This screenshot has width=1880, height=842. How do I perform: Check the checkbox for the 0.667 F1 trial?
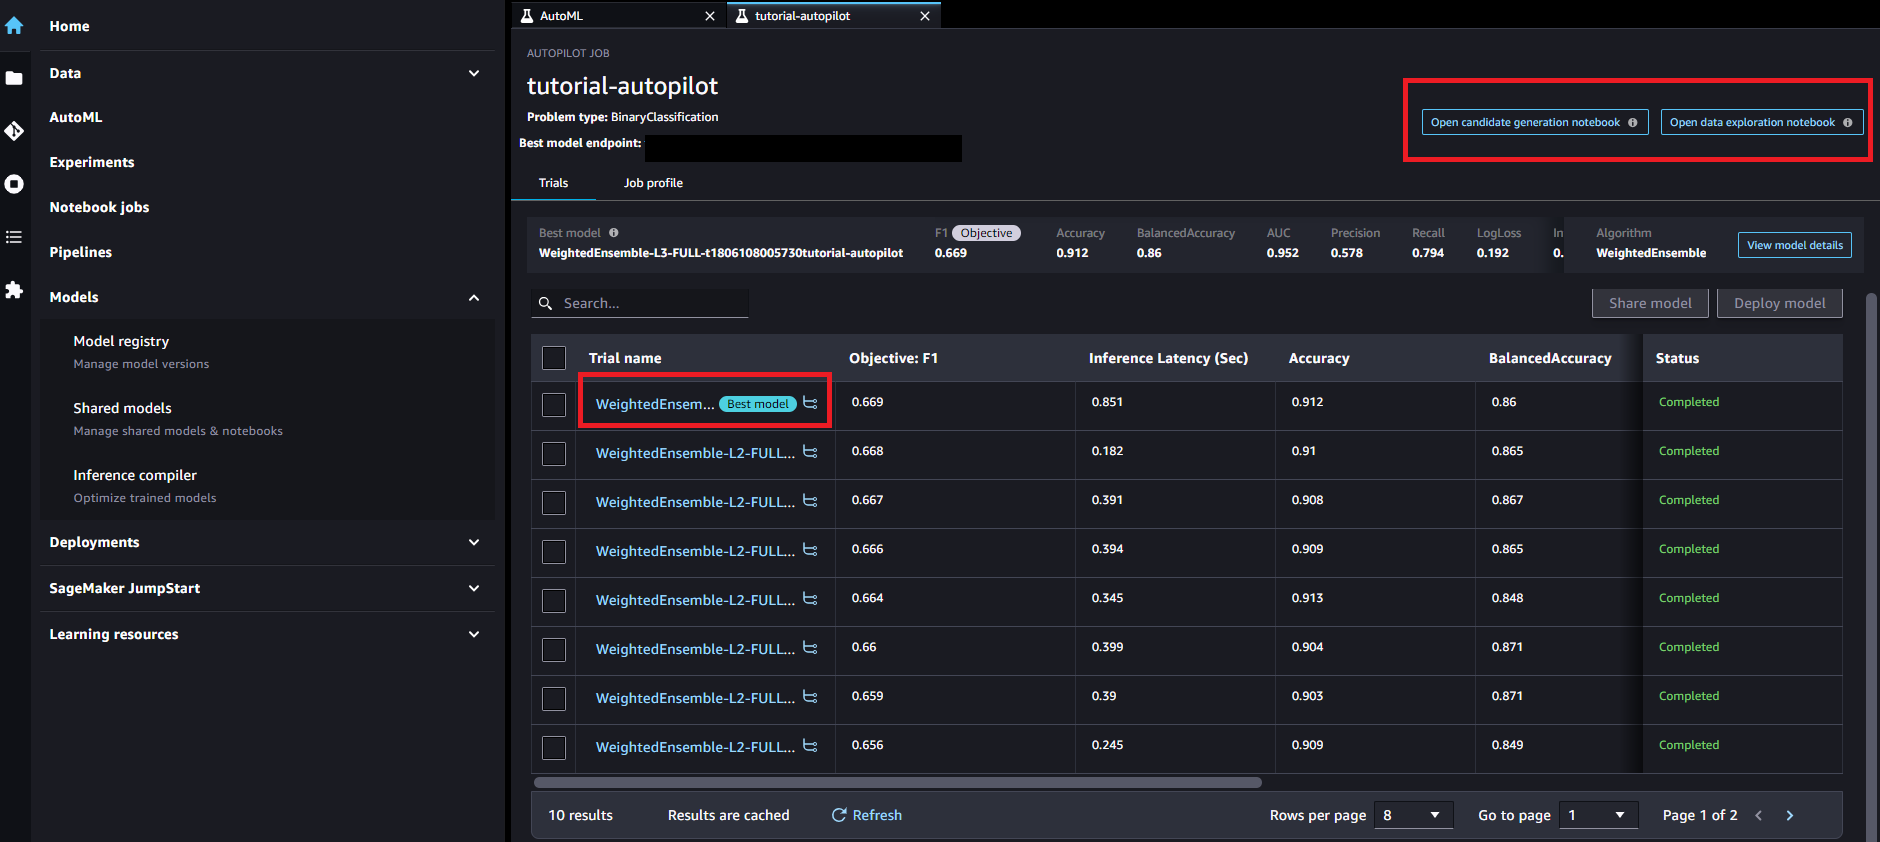[x=554, y=503]
